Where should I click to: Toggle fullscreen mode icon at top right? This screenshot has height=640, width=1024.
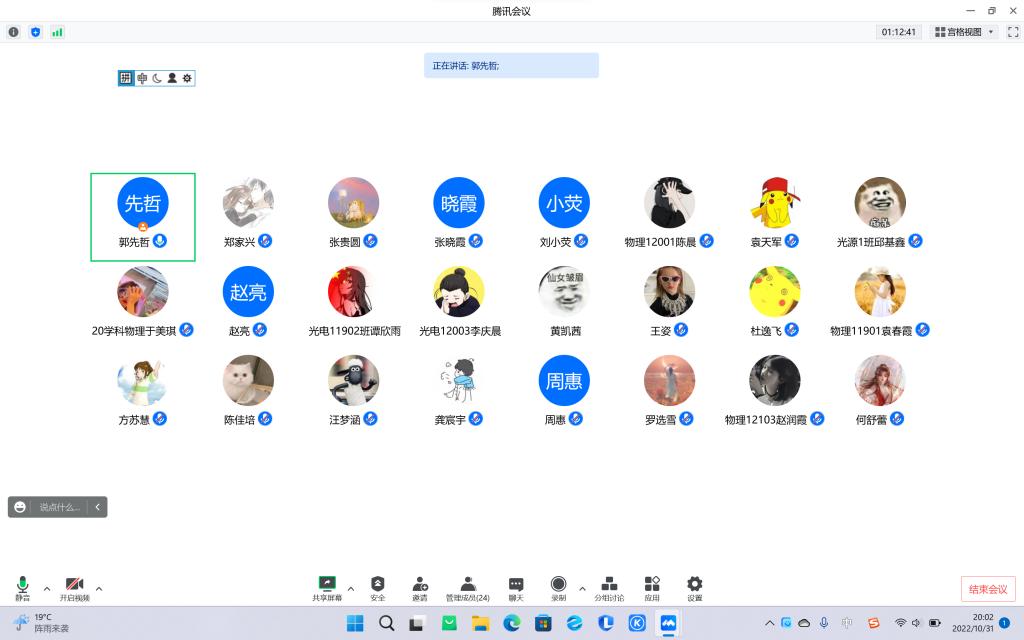(x=1012, y=32)
